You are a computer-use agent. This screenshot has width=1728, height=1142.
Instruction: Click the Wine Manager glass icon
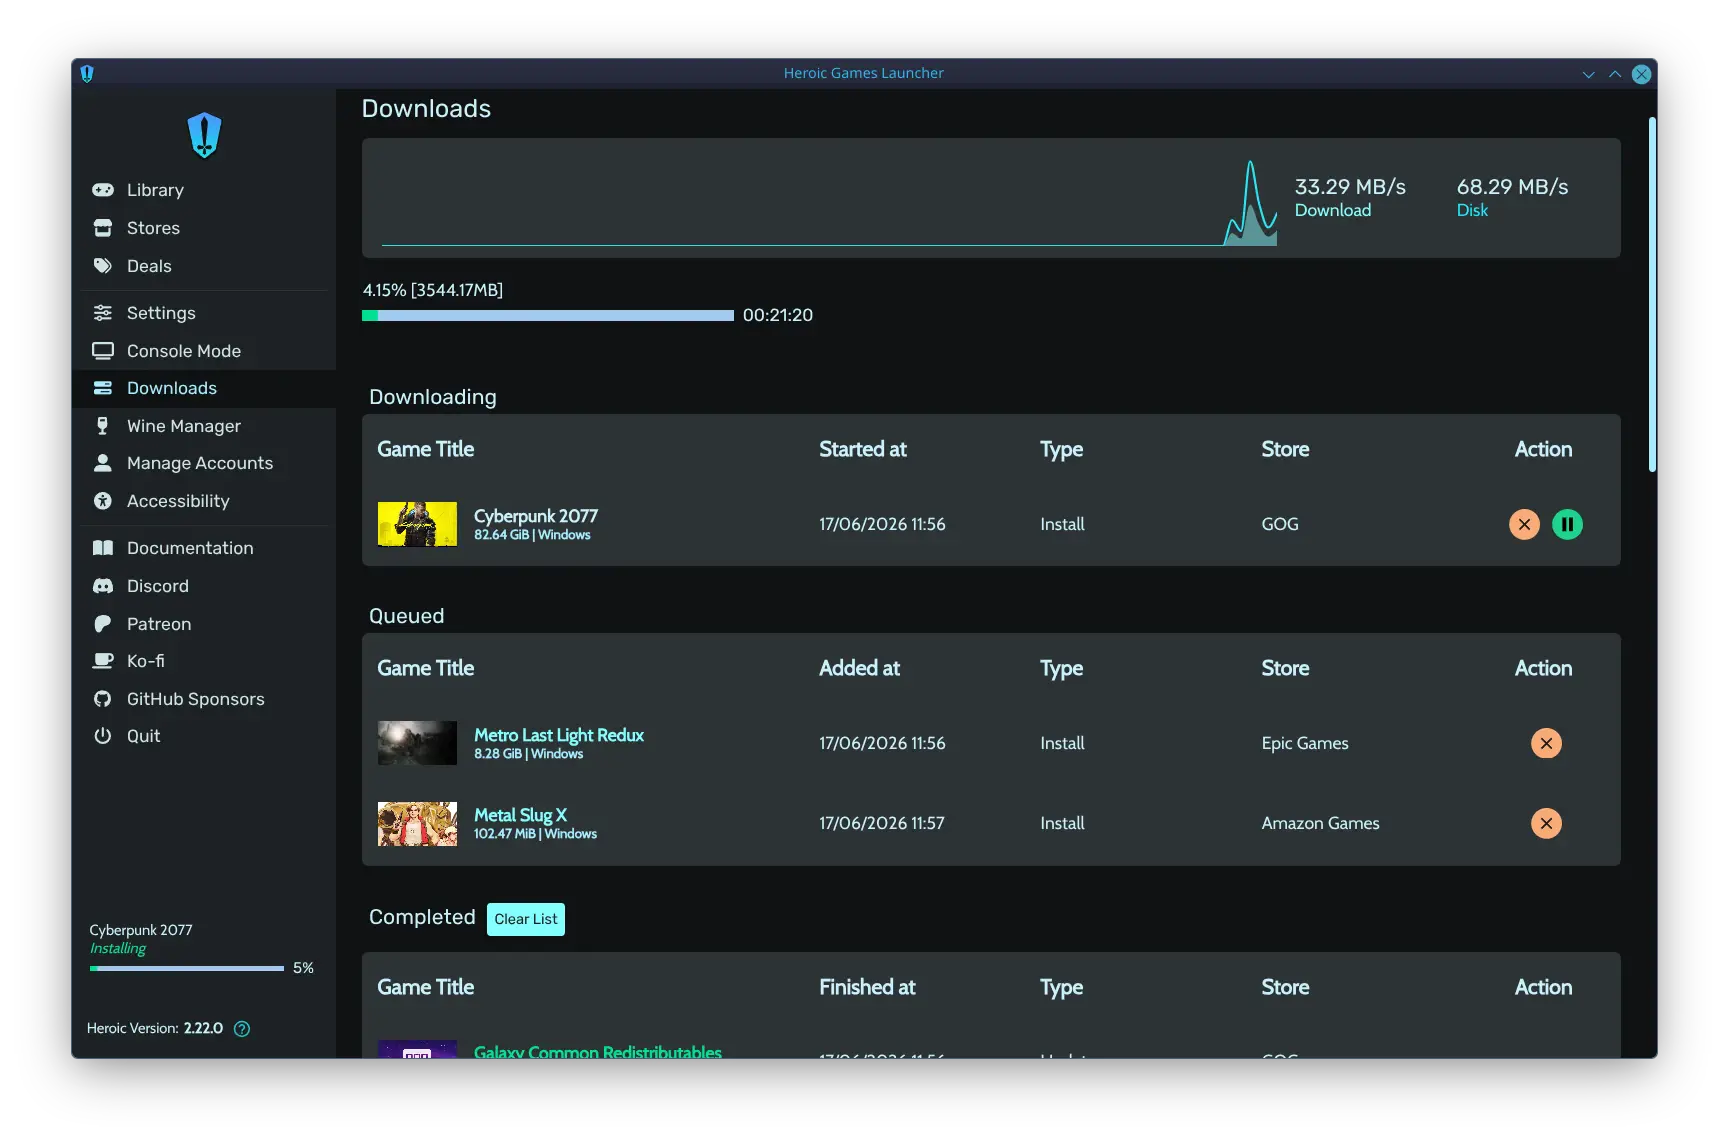pyautogui.click(x=103, y=426)
